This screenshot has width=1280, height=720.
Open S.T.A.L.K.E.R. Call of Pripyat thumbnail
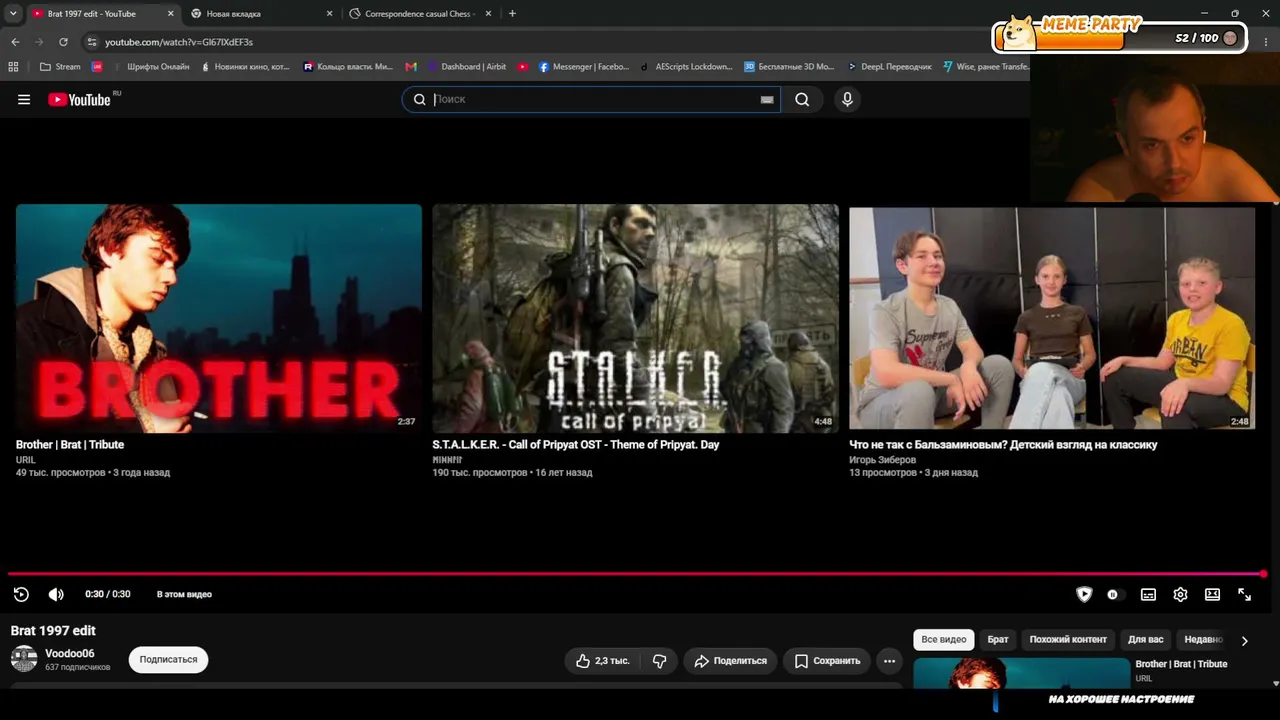(635, 318)
